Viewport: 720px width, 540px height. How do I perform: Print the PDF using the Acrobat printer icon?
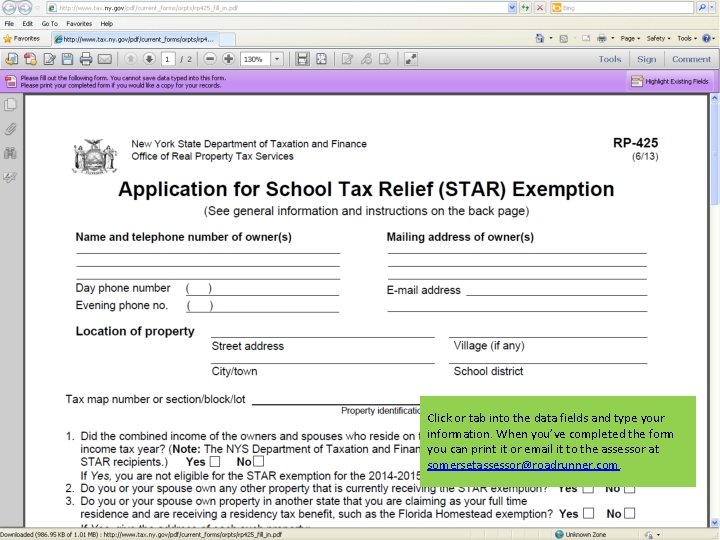tap(86, 59)
